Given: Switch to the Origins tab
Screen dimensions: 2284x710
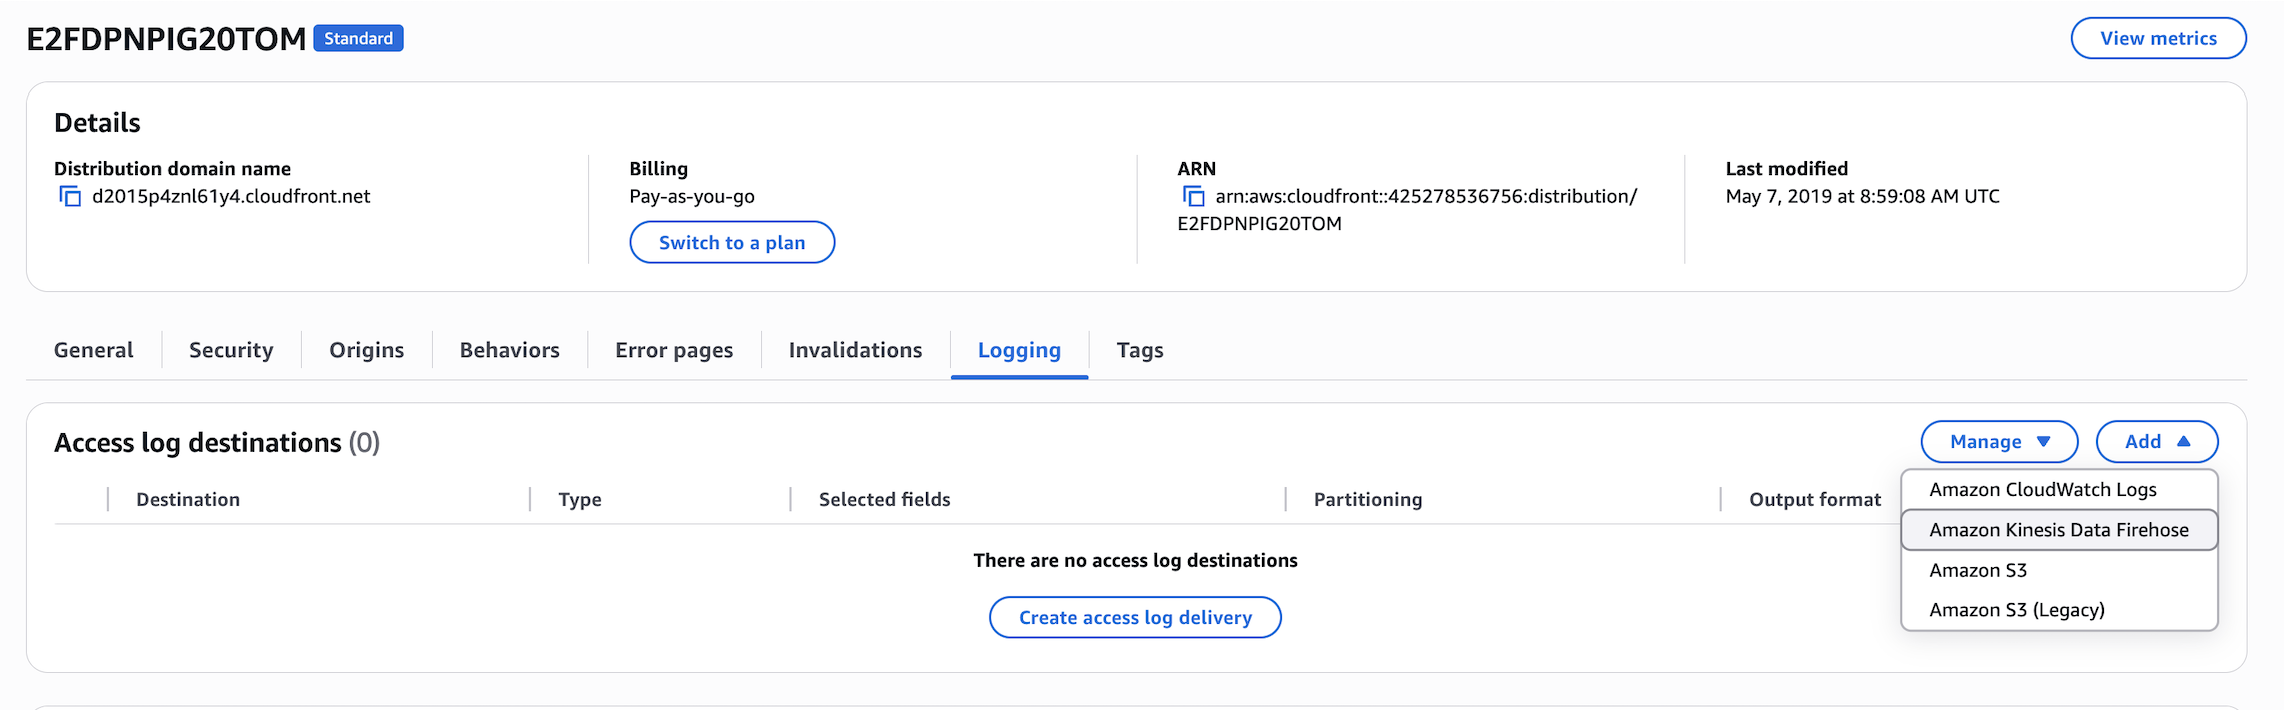Looking at the screenshot, I should click(366, 350).
